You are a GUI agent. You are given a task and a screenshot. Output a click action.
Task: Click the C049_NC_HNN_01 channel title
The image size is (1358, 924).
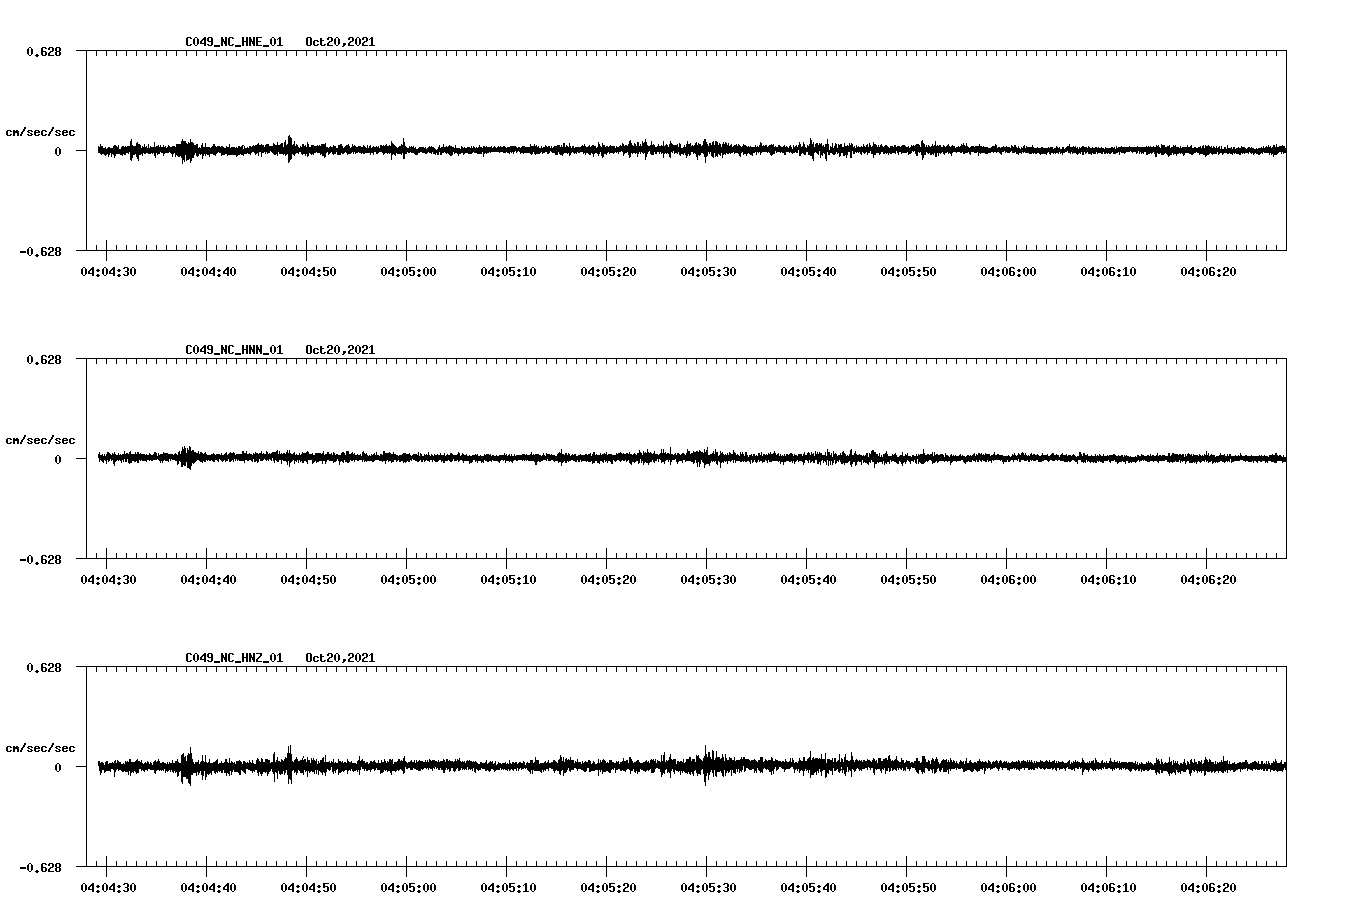234,350
